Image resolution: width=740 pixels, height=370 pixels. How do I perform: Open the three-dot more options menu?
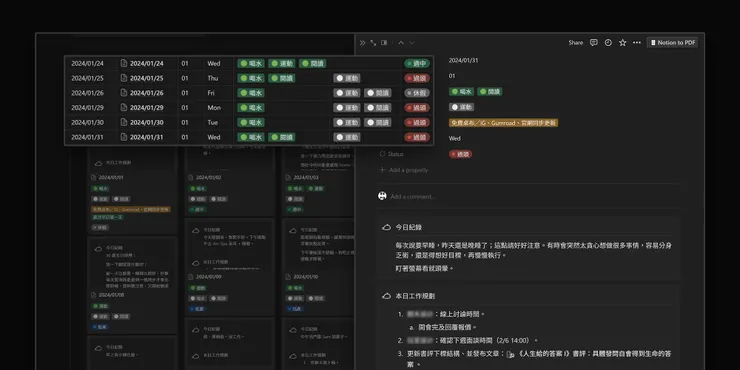tap(637, 42)
